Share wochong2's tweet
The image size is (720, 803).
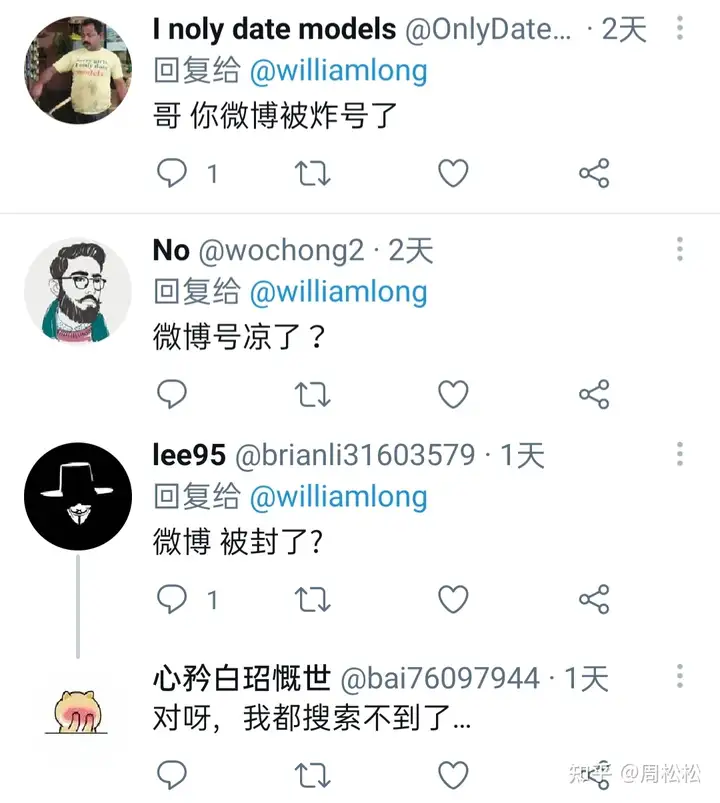pos(594,394)
